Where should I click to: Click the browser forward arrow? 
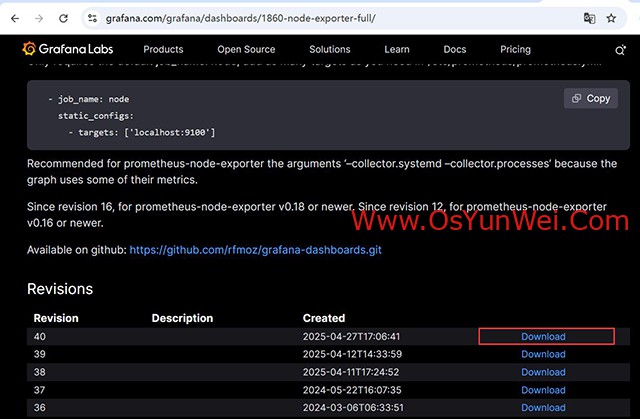click(39, 18)
